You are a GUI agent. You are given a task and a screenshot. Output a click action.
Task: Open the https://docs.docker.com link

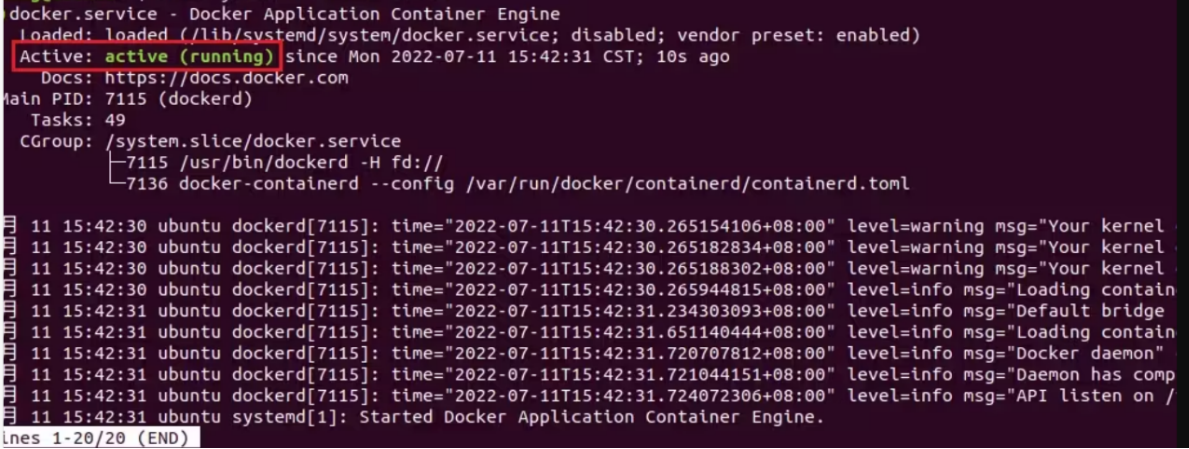[220, 78]
